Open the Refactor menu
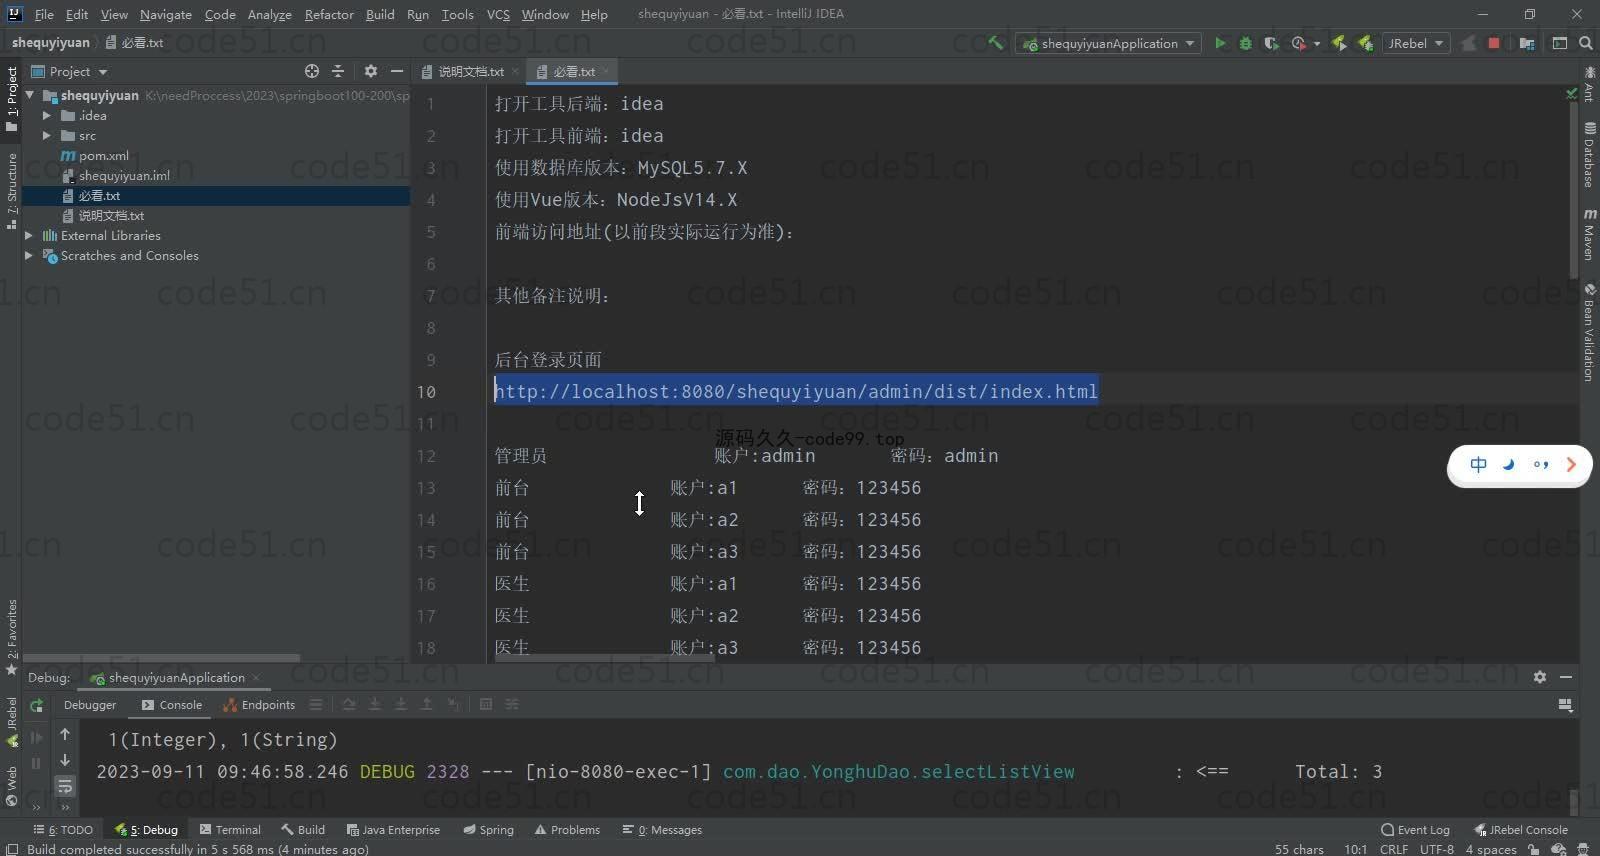This screenshot has height=856, width=1600. tap(329, 14)
